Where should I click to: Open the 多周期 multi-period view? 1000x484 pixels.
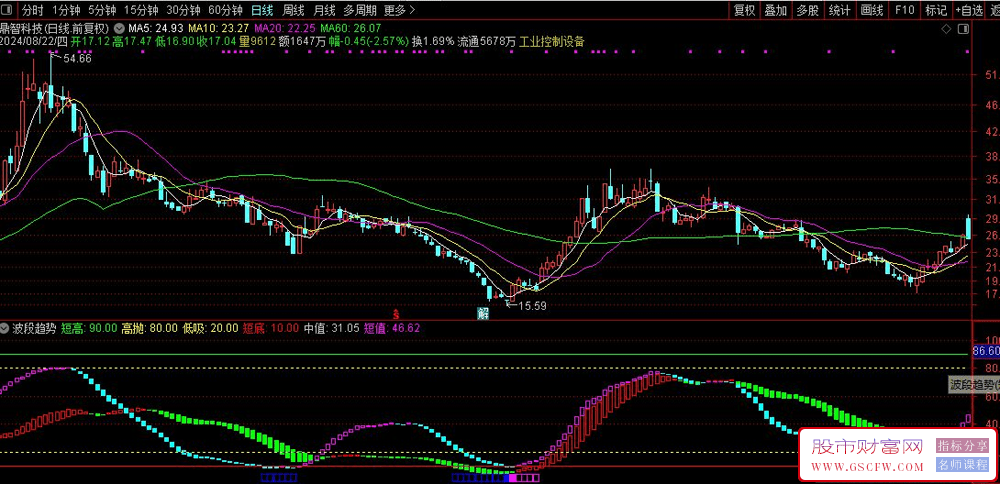coord(361,10)
